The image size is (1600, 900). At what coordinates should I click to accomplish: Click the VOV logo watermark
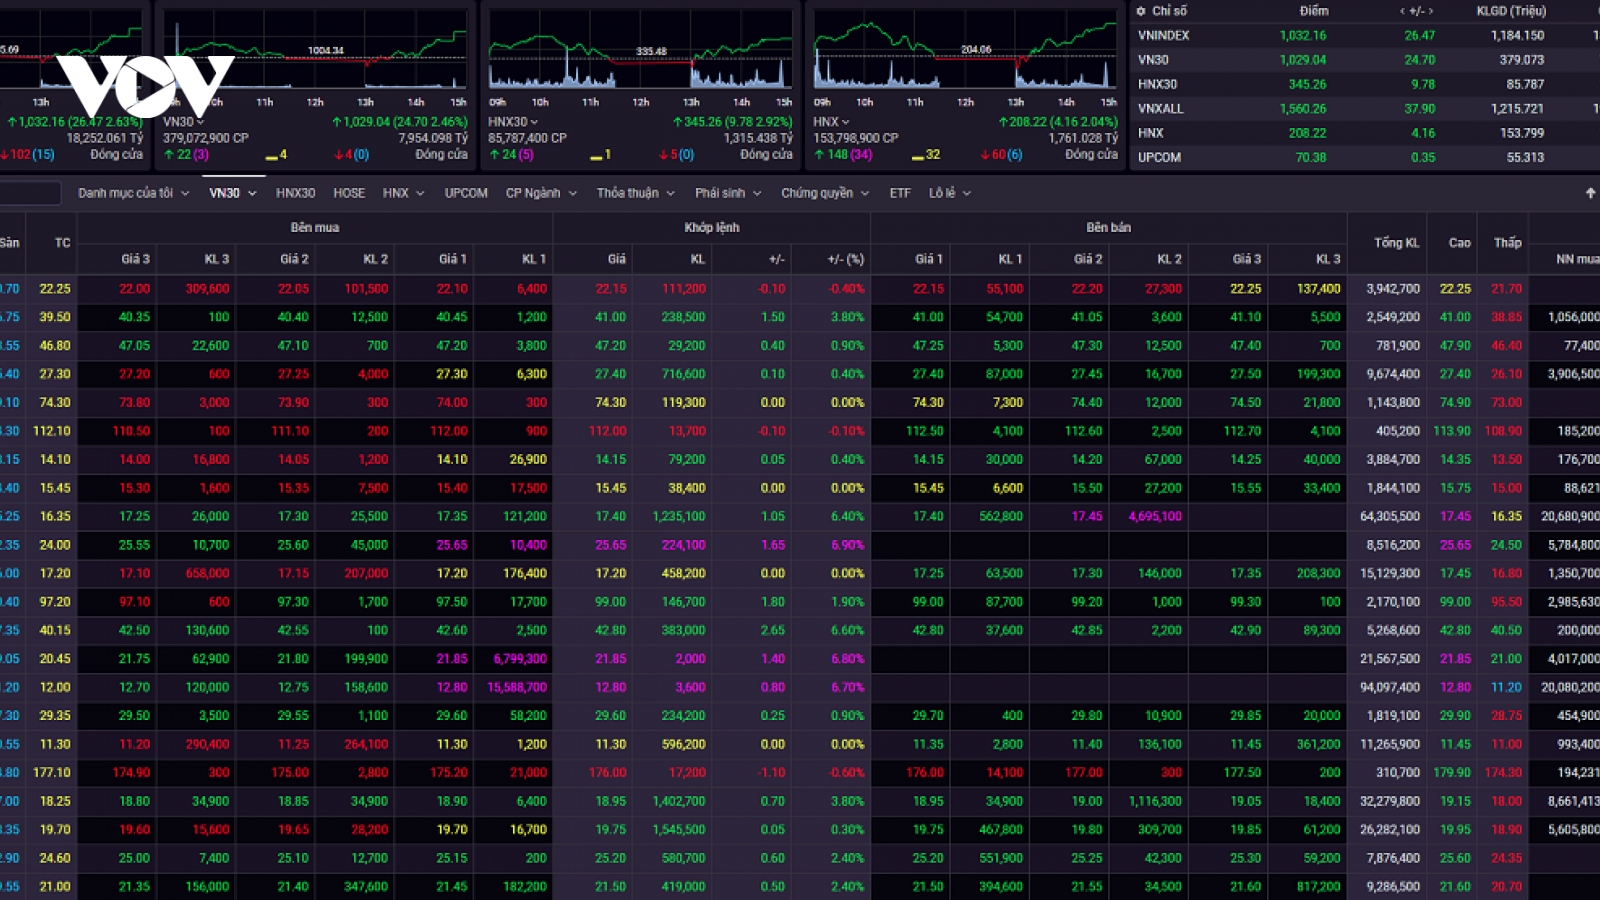tap(145, 86)
